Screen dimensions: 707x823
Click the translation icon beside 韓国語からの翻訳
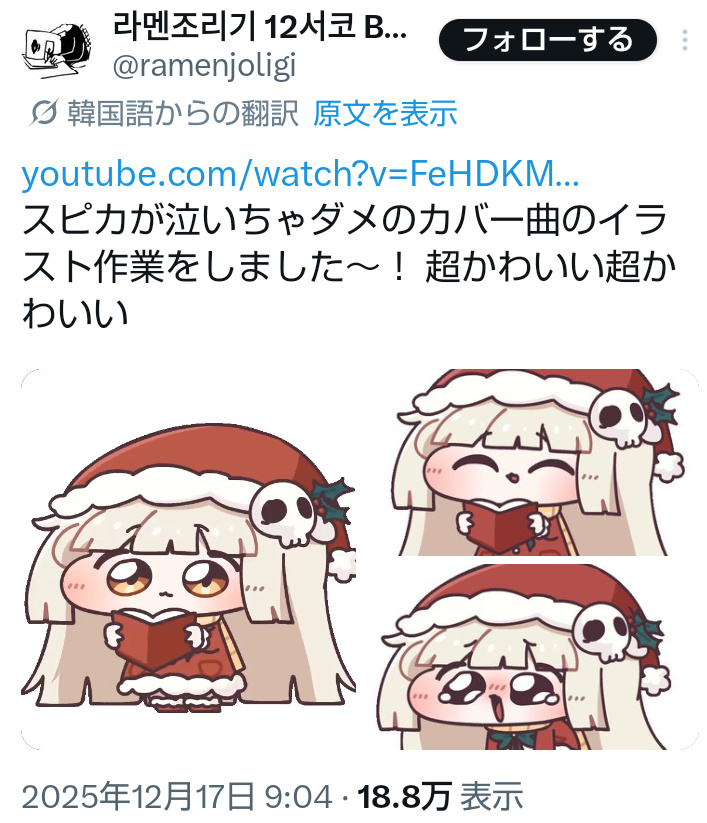coord(44,113)
